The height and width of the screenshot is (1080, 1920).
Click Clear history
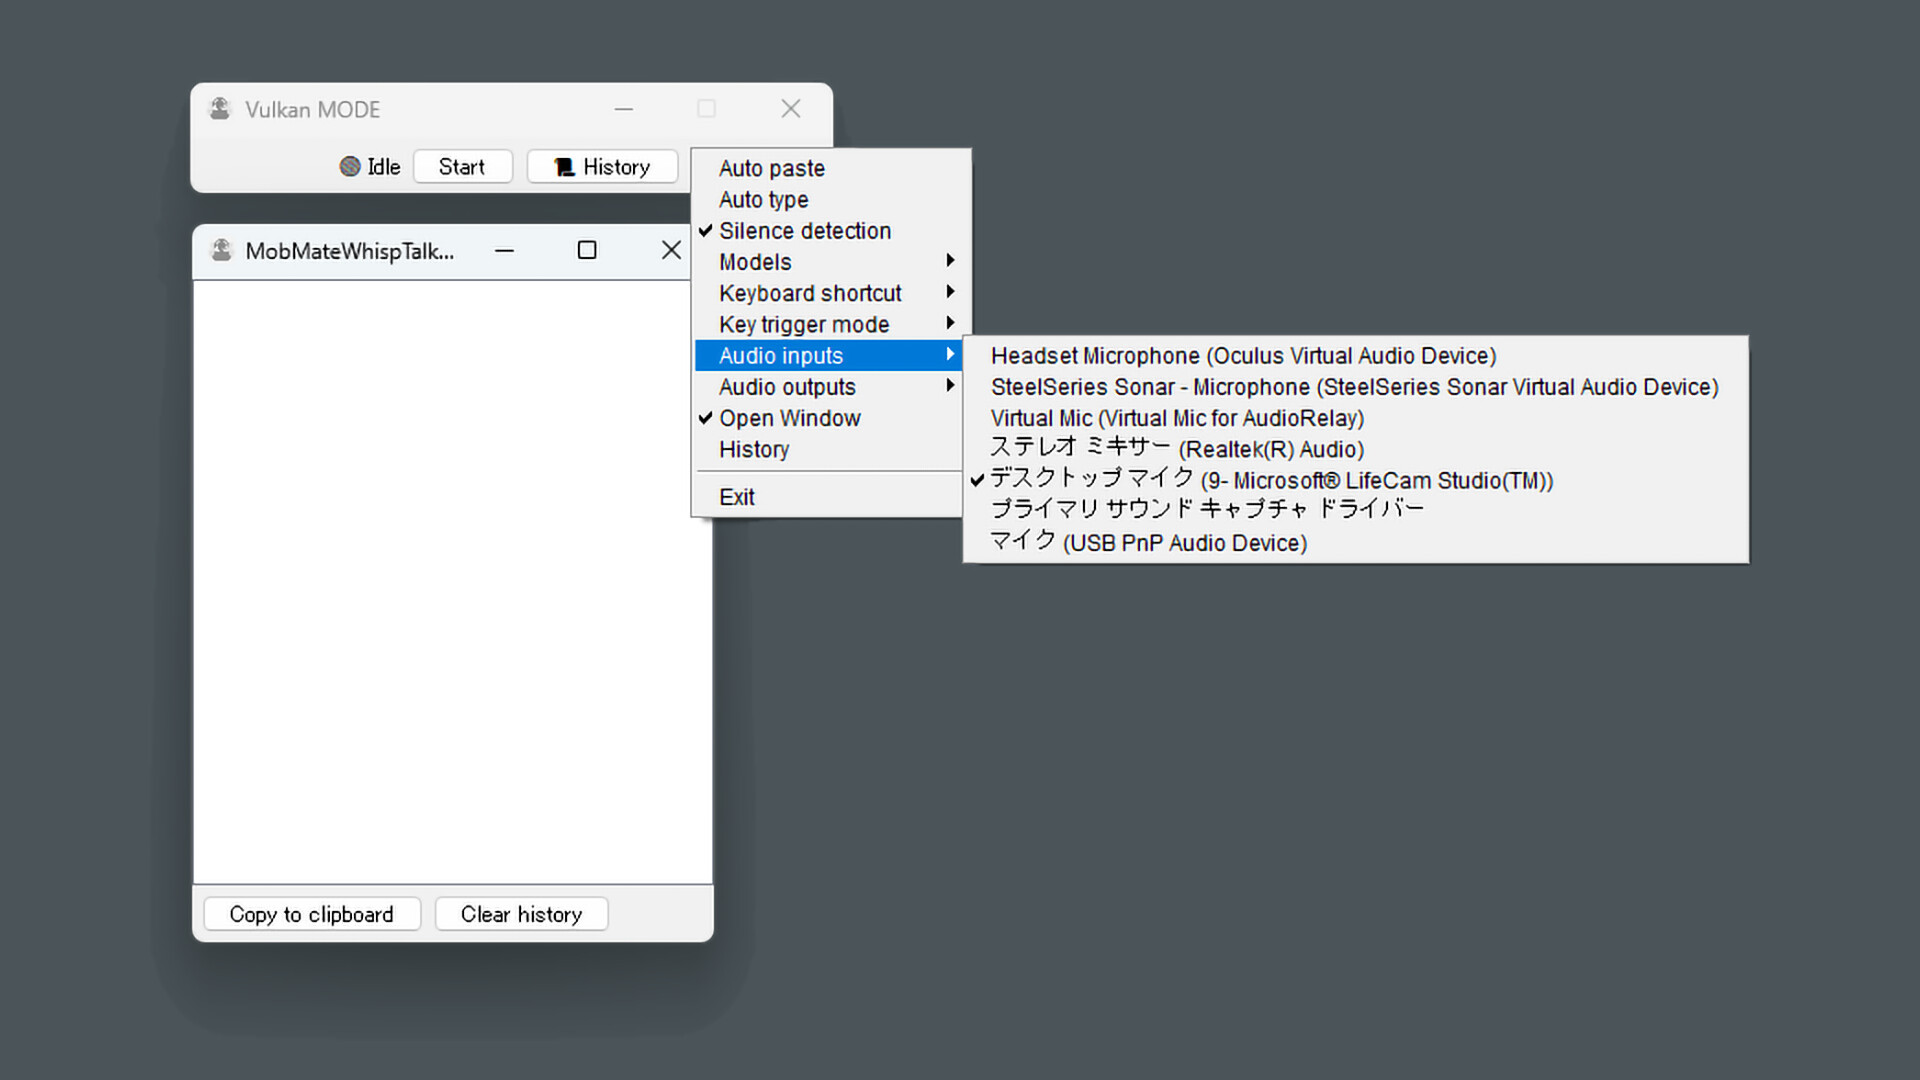pos(521,913)
